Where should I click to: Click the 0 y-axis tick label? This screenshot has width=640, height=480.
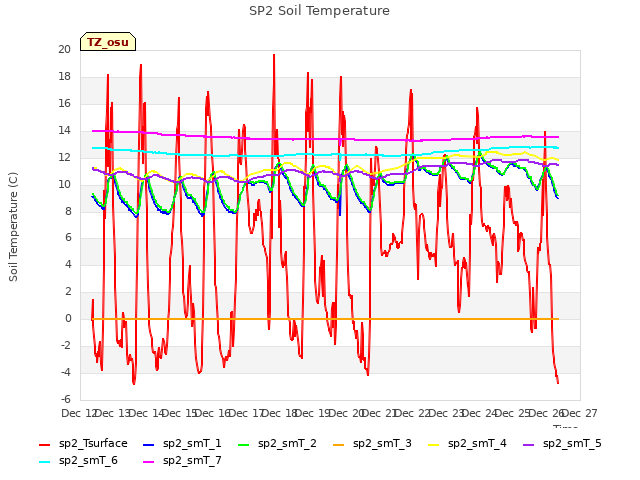68,319
